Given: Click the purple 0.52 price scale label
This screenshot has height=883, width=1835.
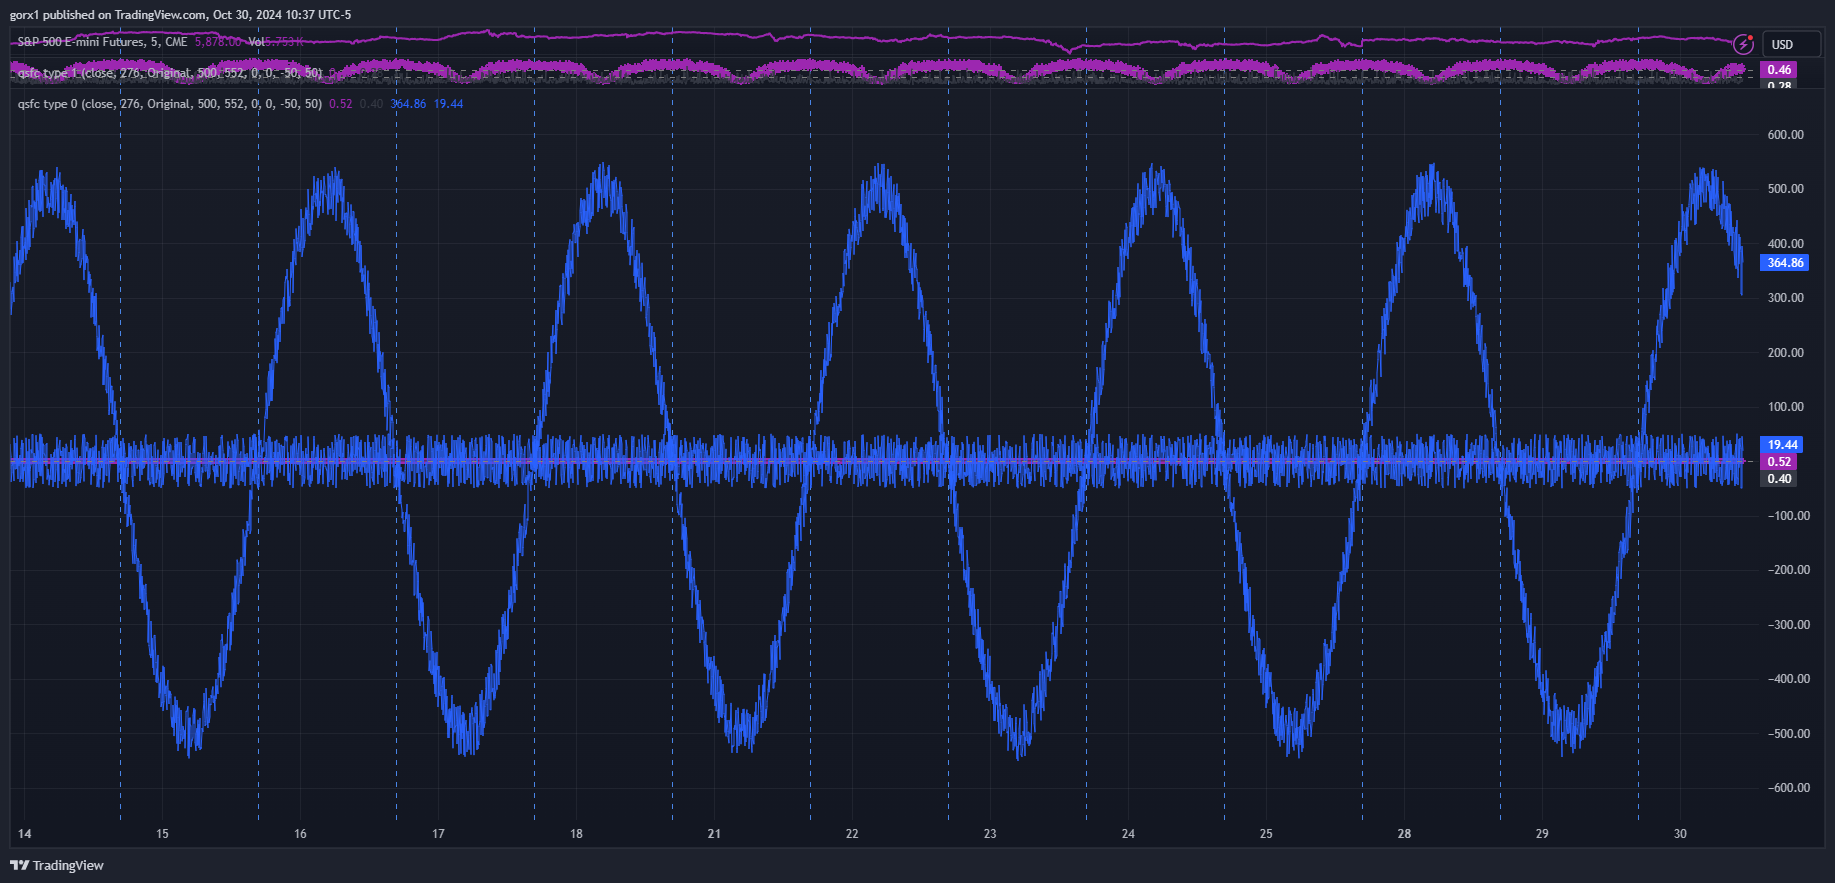Looking at the screenshot, I should pos(1779,462).
